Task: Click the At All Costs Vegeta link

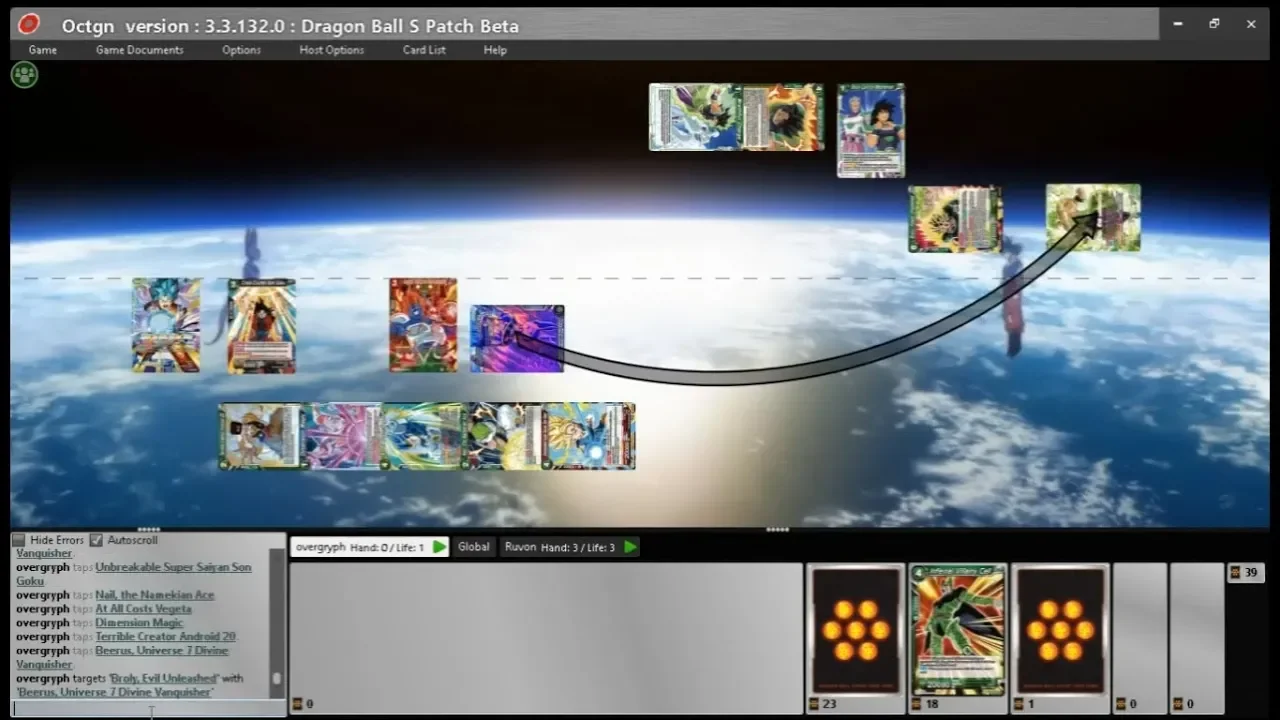Action: (x=143, y=609)
